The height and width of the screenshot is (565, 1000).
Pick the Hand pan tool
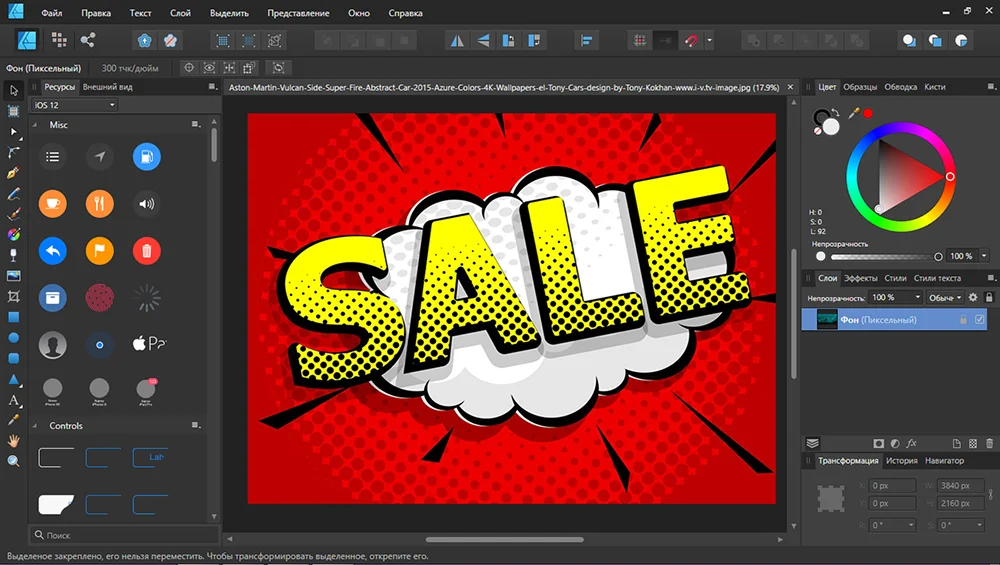[x=14, y=440]
